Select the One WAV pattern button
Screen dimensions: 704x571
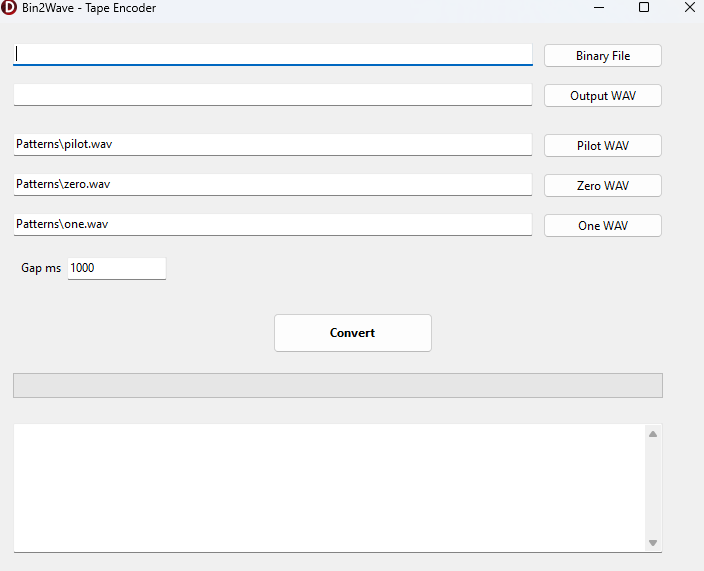pos(603,225)
